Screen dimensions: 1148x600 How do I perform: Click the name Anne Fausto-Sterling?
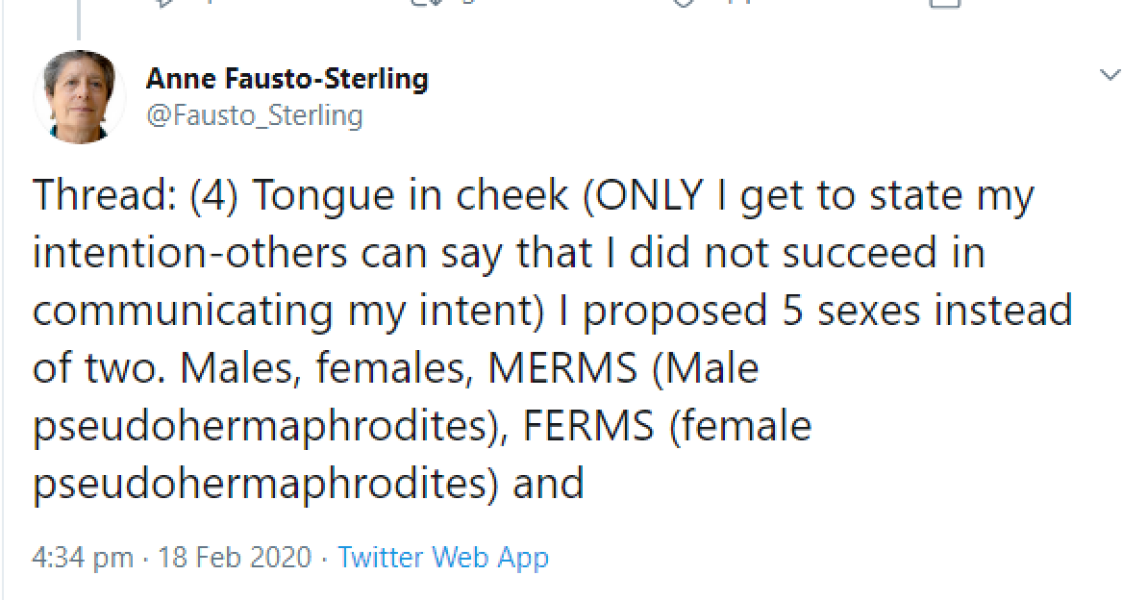288,78
